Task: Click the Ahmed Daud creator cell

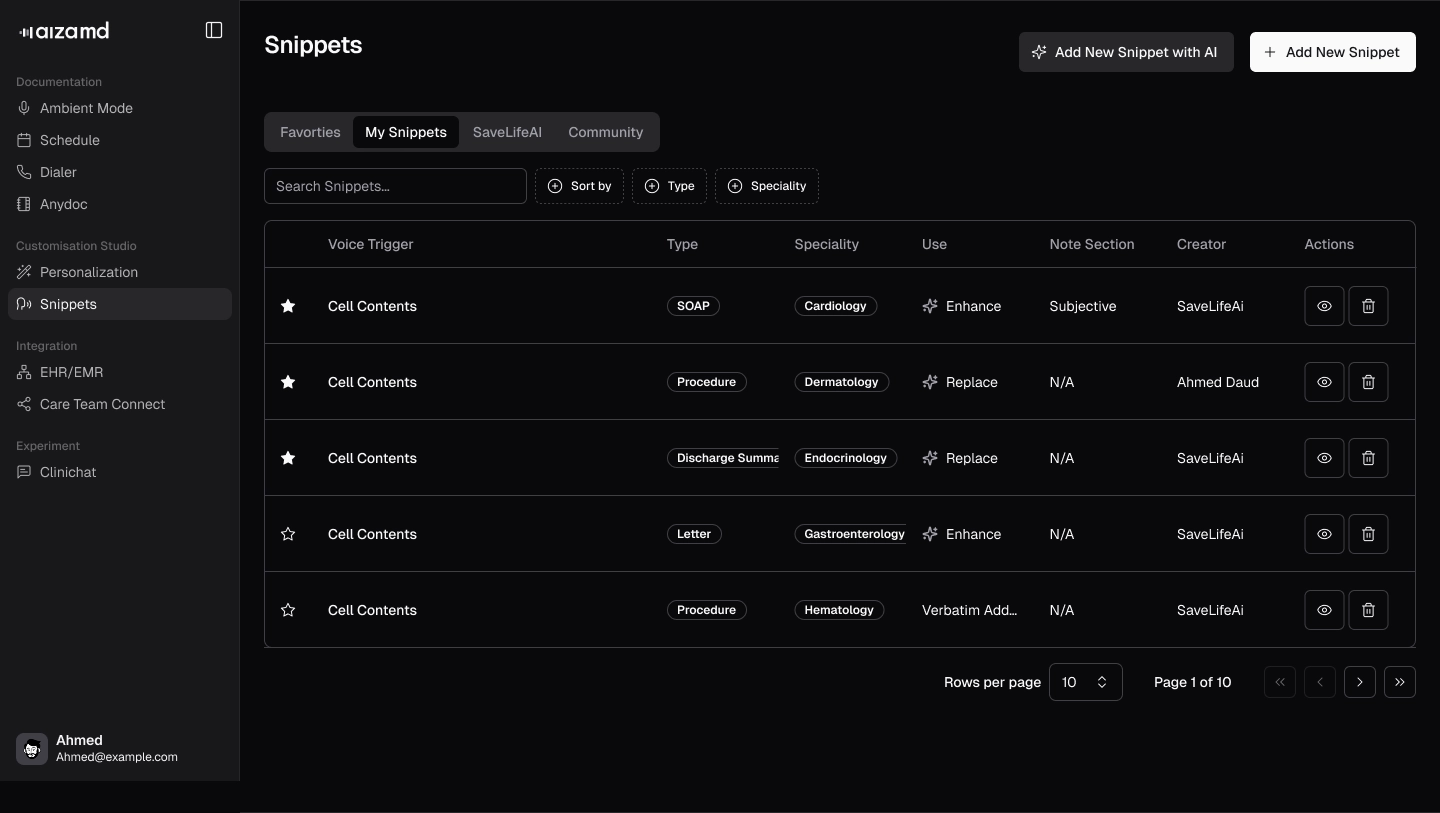Action: 1218,382
